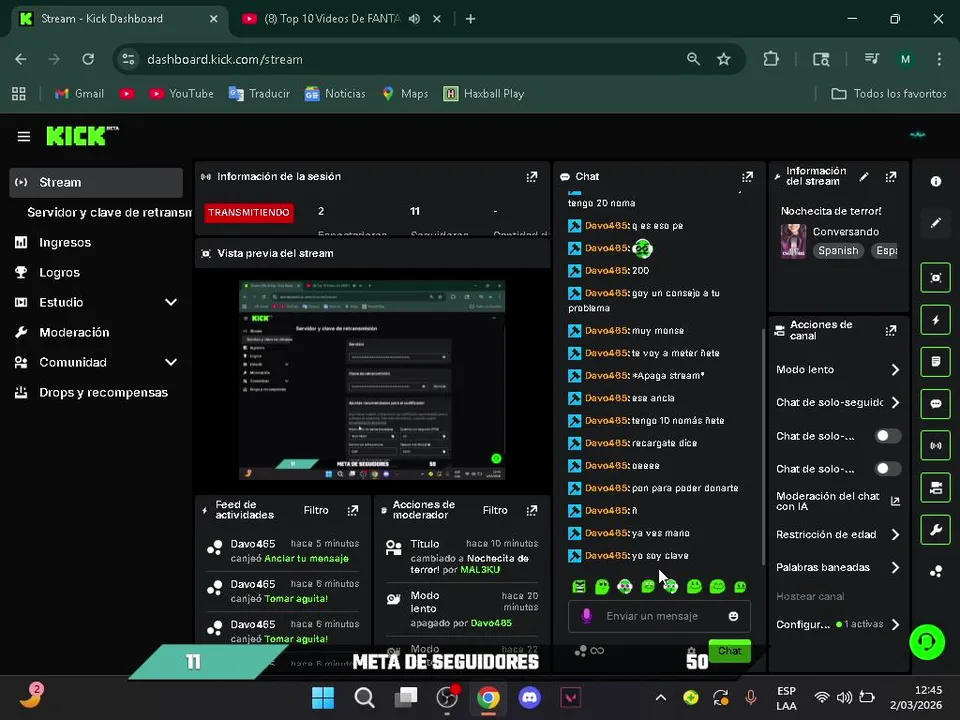Expand the Estudio submenu
Viewport: 960px width, 720px height.
coord(171,302)
